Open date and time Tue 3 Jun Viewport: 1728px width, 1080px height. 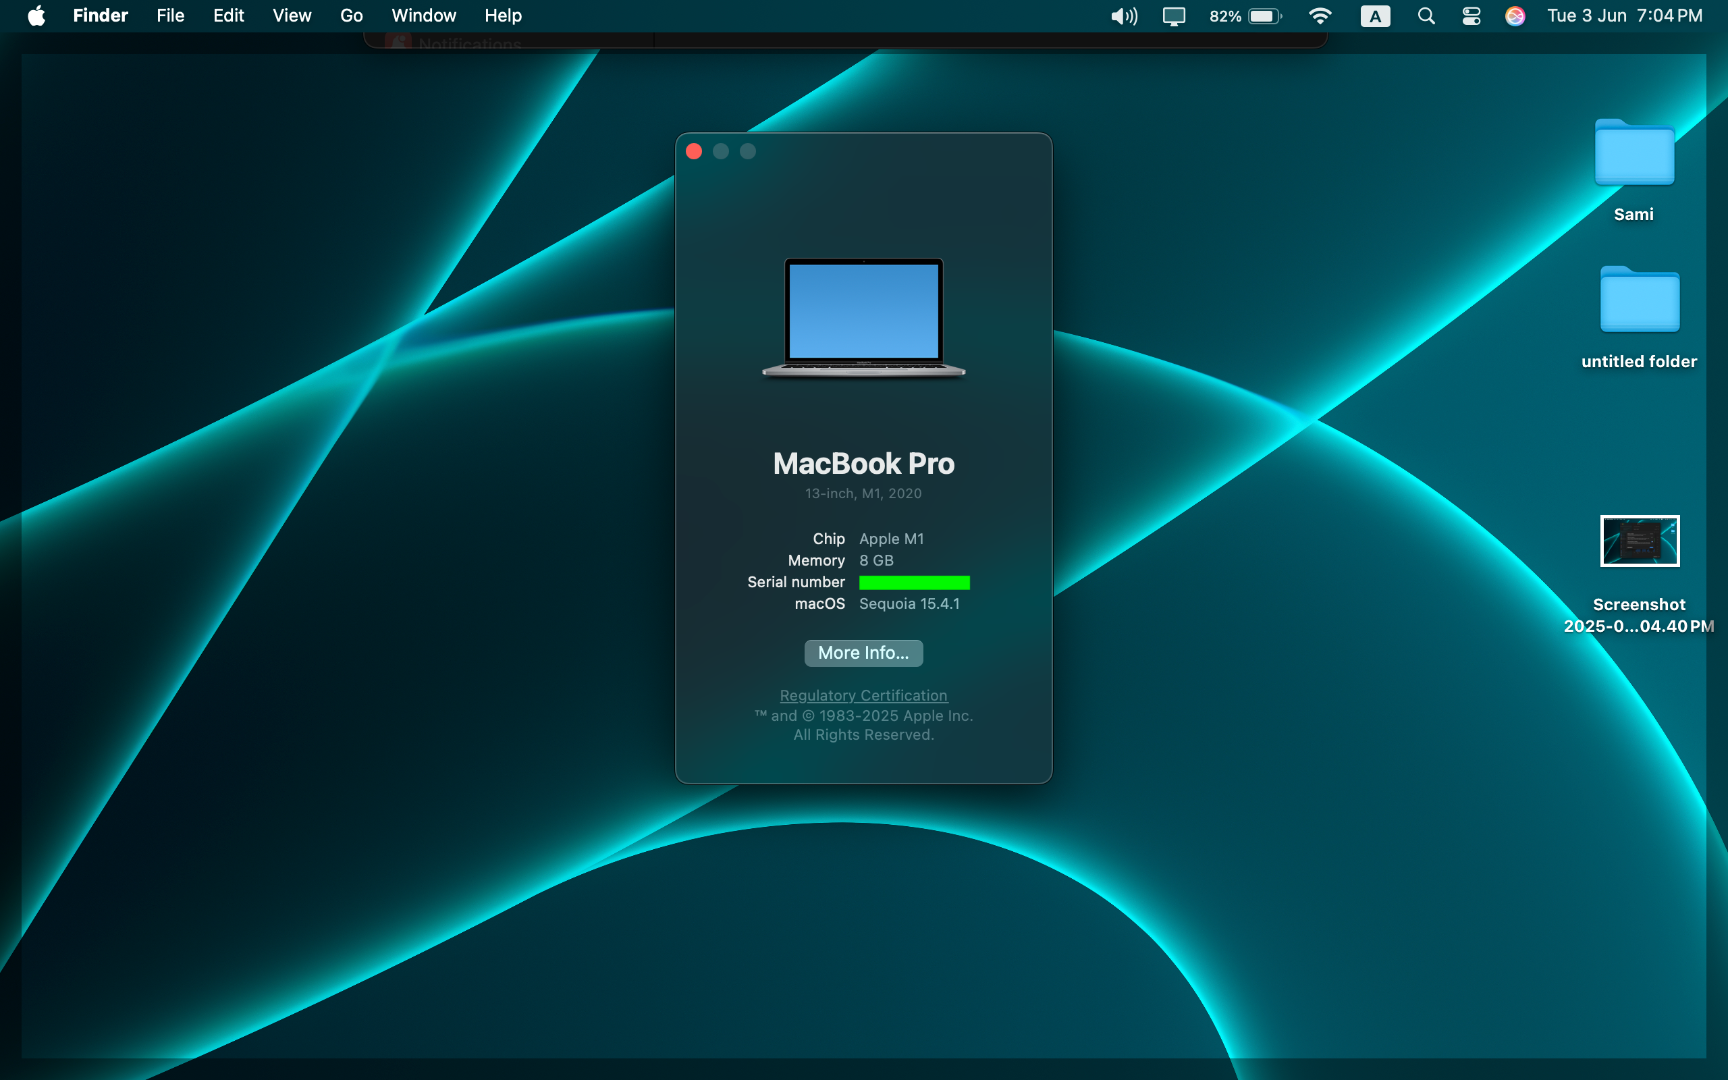tap(1624, 16)
